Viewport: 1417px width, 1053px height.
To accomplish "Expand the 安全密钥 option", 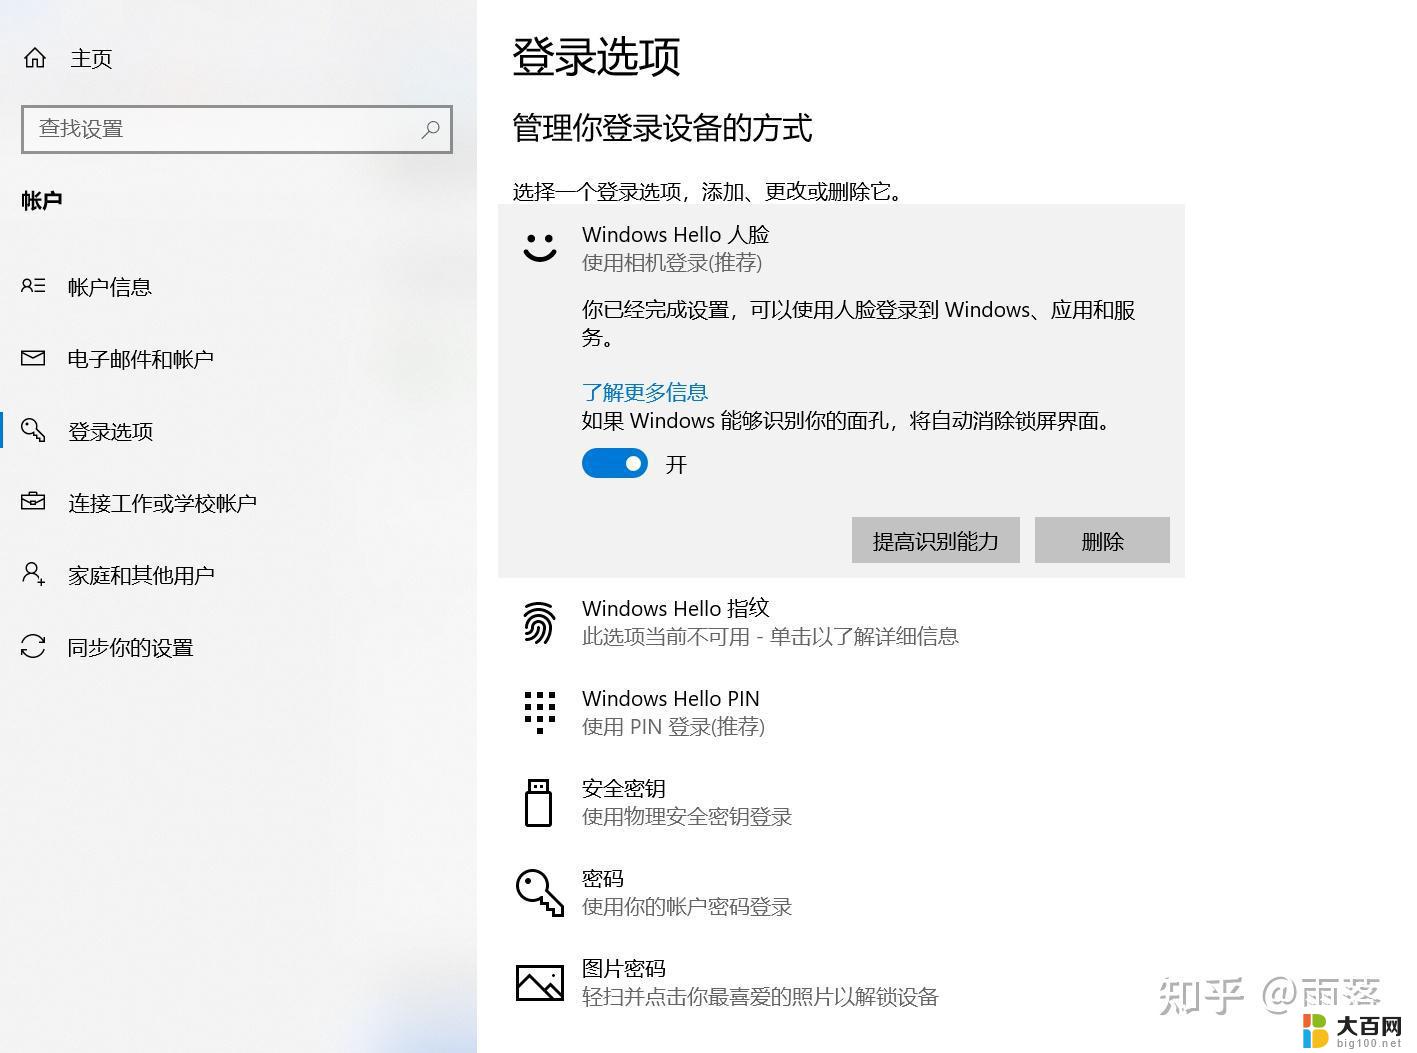I will tap(841, 802).
